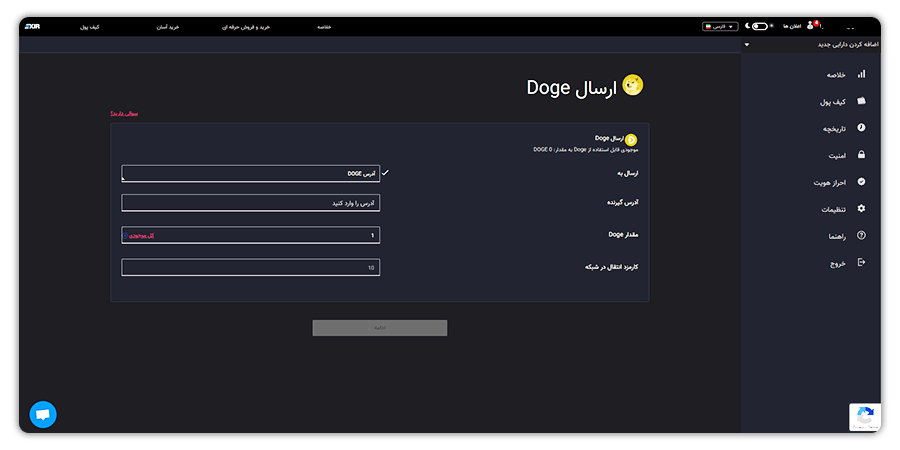
Task: Click the مقدار Doge amount input field
Action: pos(250,235)
